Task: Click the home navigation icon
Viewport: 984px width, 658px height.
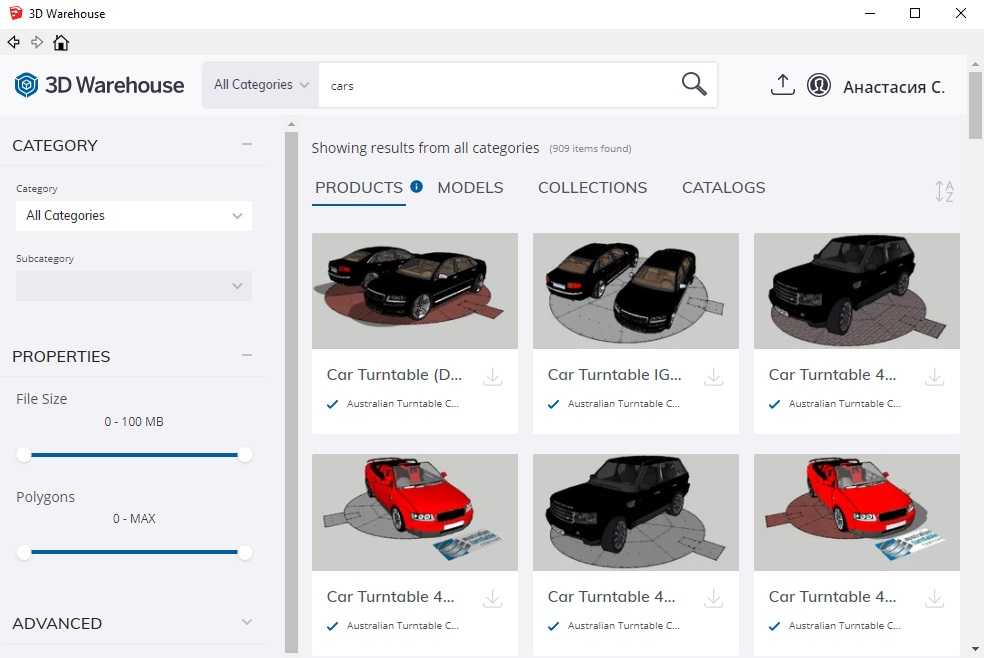Action: pos(61,42)
